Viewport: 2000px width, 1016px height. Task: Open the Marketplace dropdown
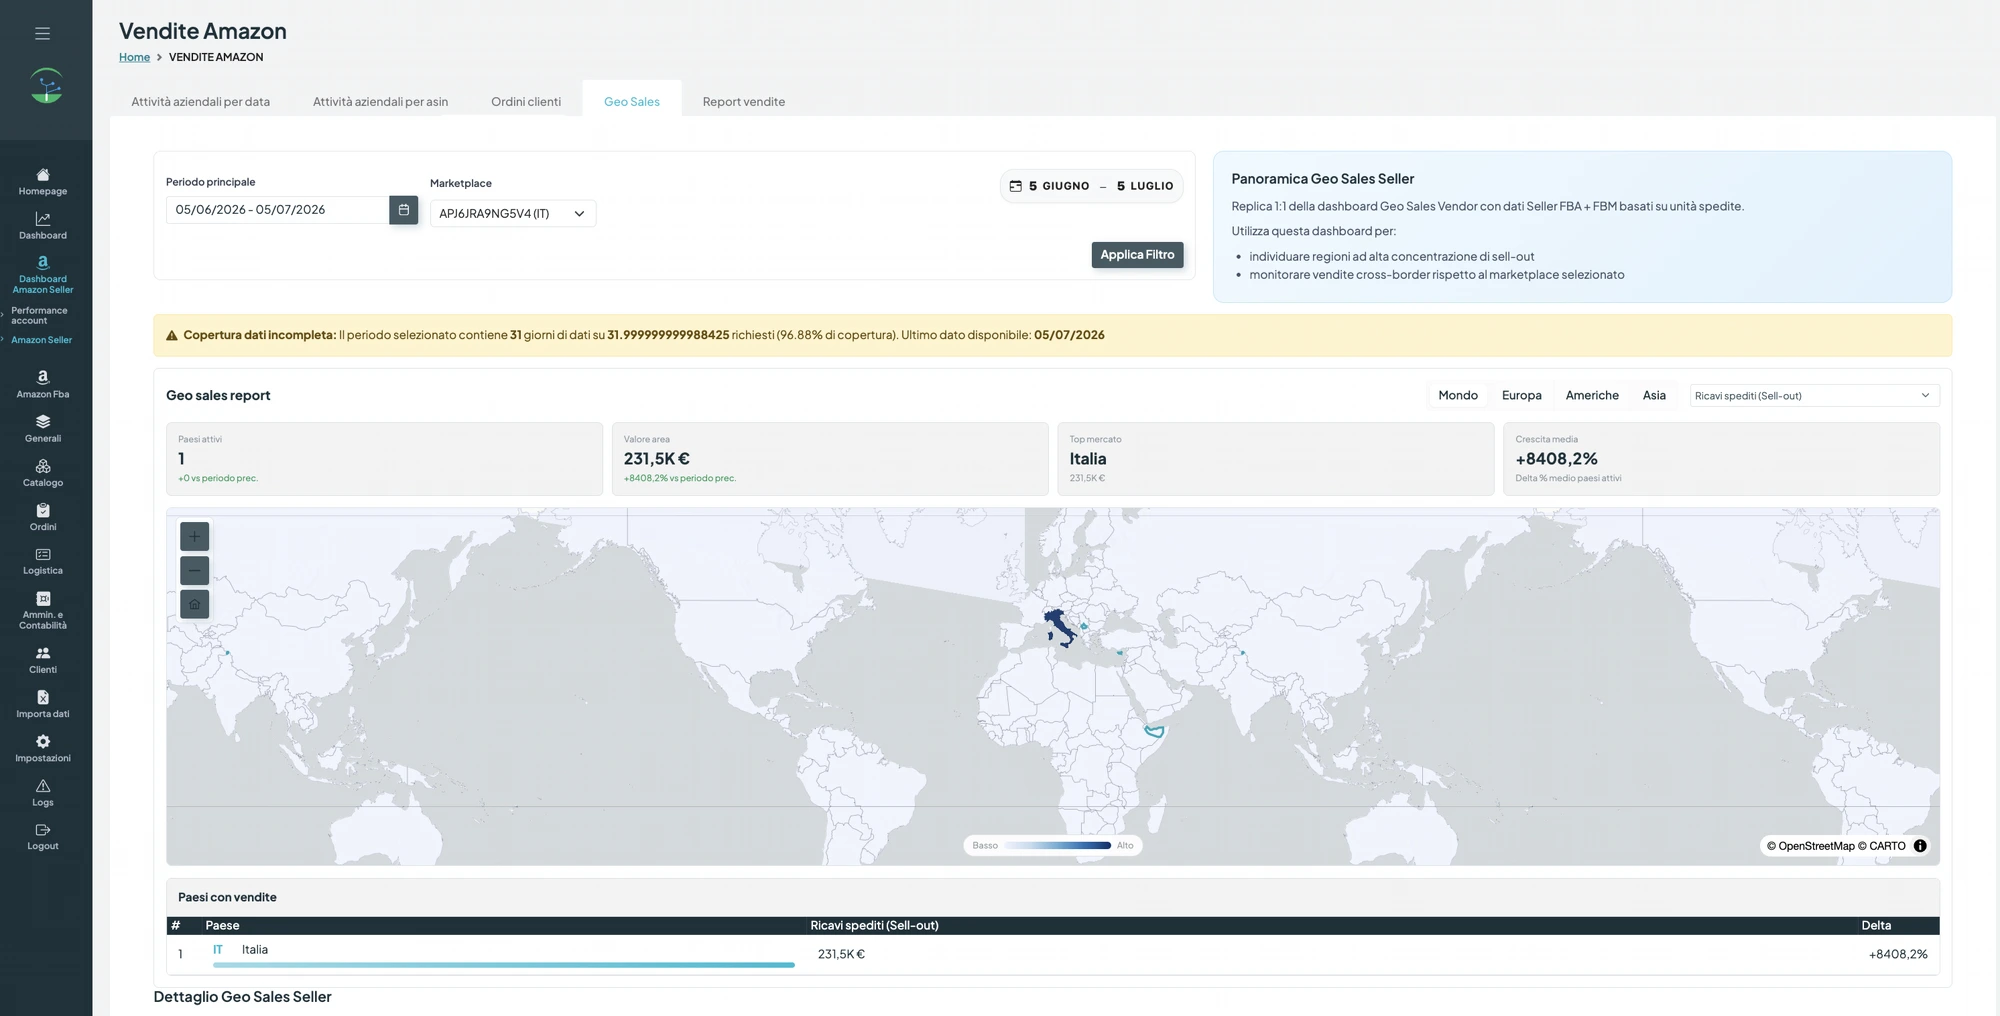[x=513, y=214]
